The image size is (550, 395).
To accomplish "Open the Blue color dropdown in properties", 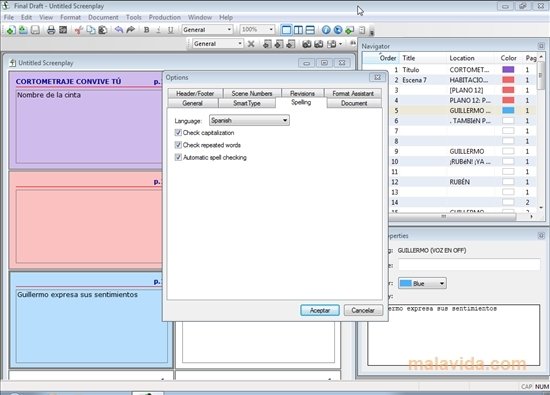I will coord(422,283).
